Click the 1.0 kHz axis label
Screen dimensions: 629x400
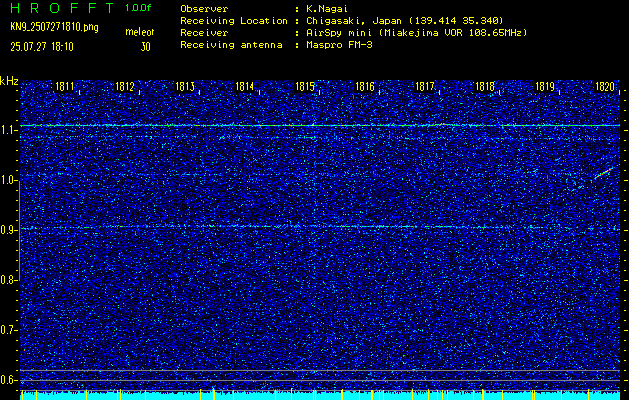pos(8,181)
